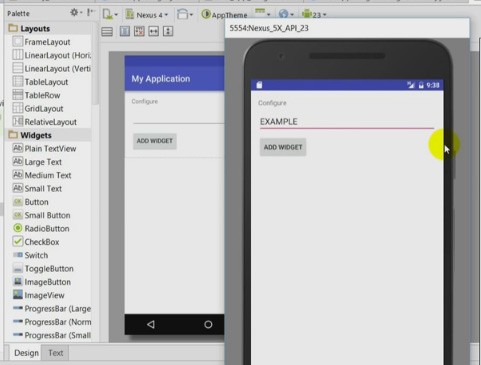The image size is (481, 365).
Task: Switch to the Text tab
Action: (x=55, y=353)
